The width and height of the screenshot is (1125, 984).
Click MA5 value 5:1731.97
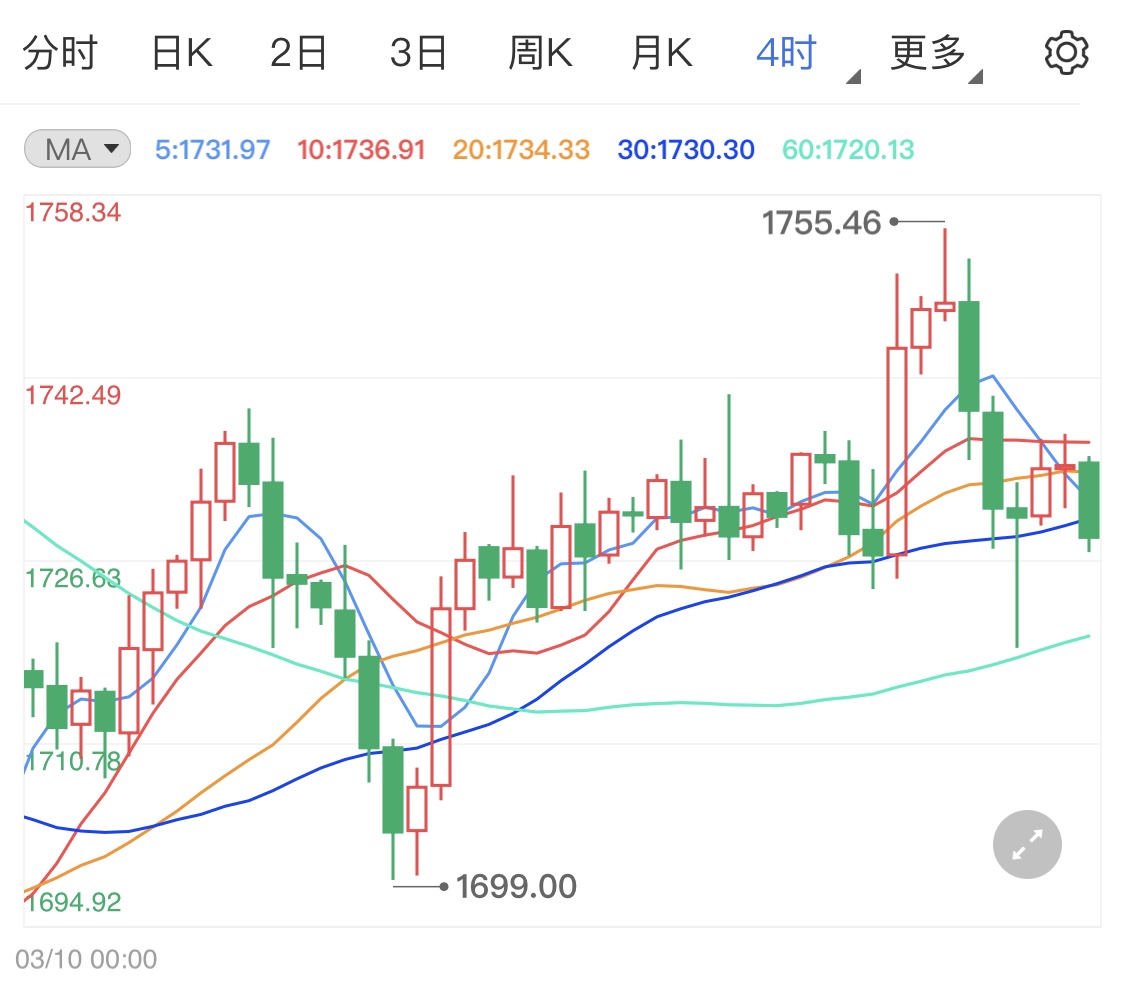pyautogui.click(x=212, y=149)
